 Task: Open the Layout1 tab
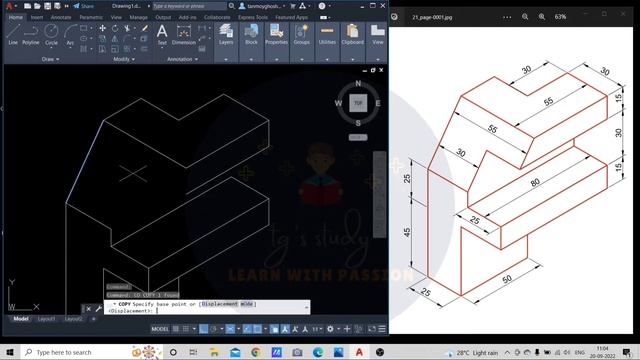[47, 319]
